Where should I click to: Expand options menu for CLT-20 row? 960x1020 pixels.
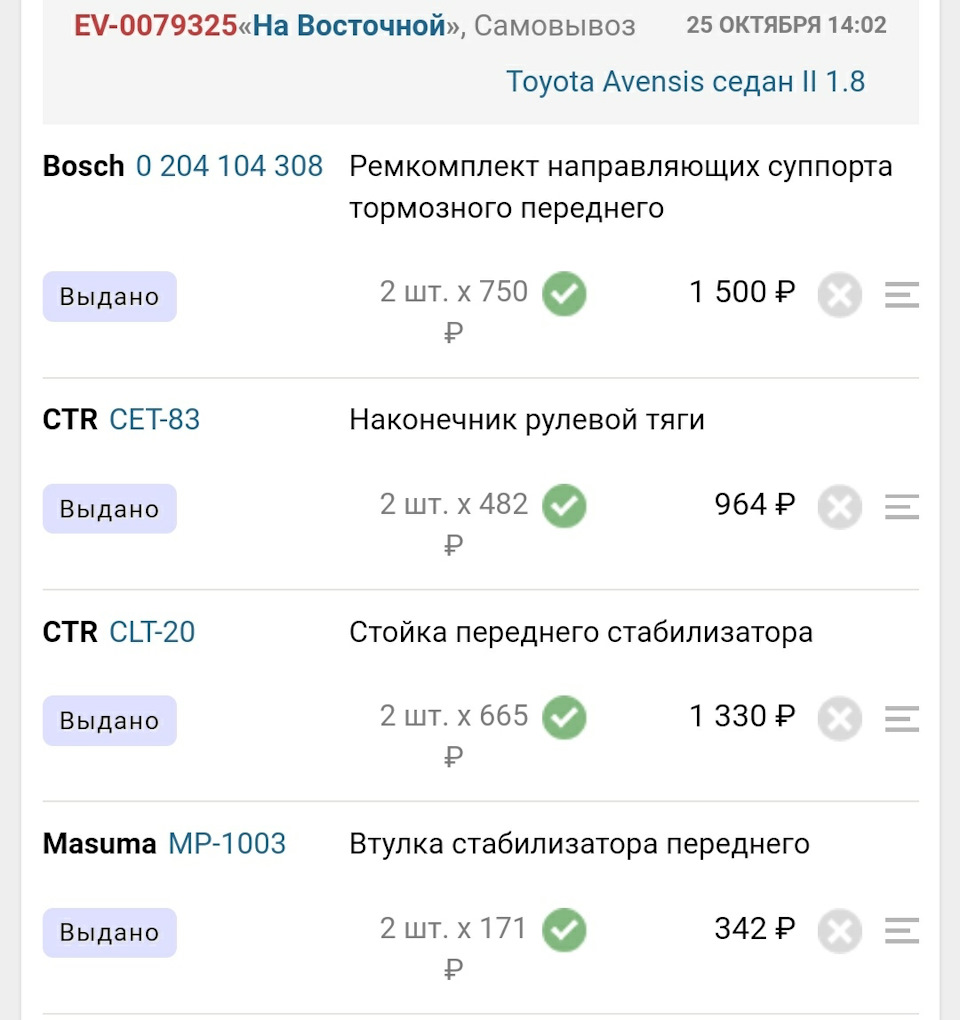901,719
